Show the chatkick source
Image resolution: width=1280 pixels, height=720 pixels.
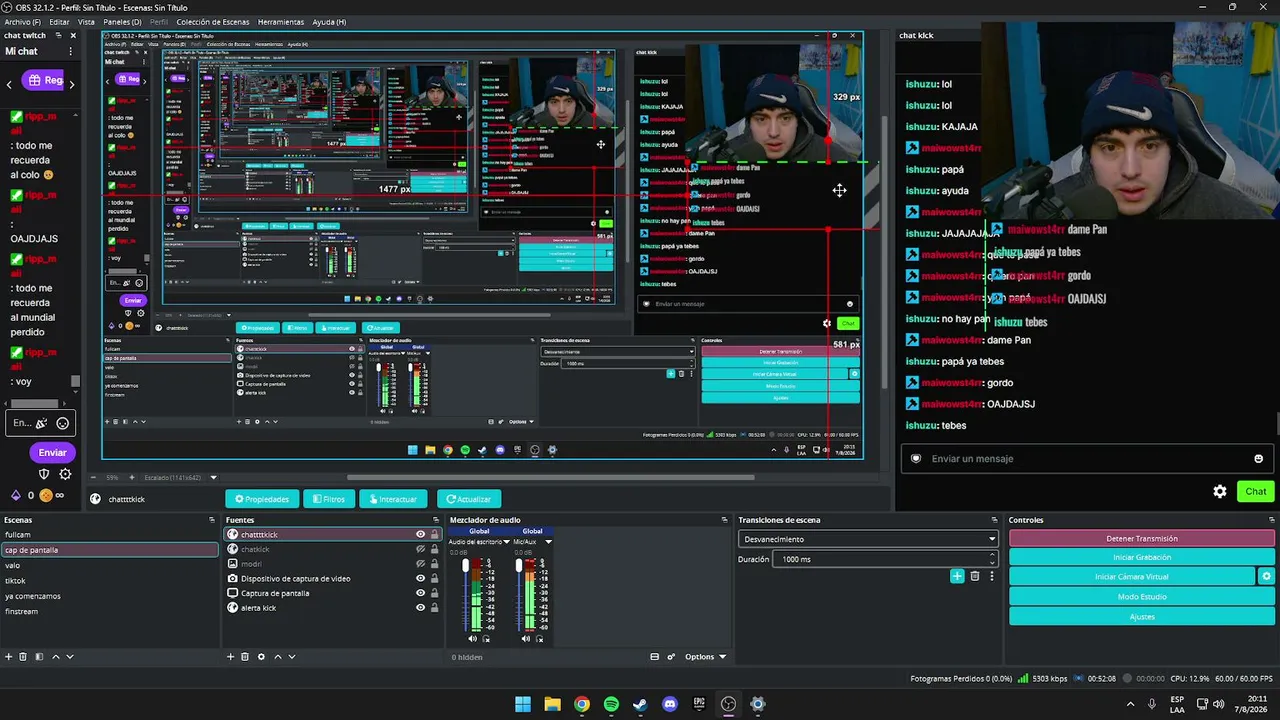tap(421, 549)
